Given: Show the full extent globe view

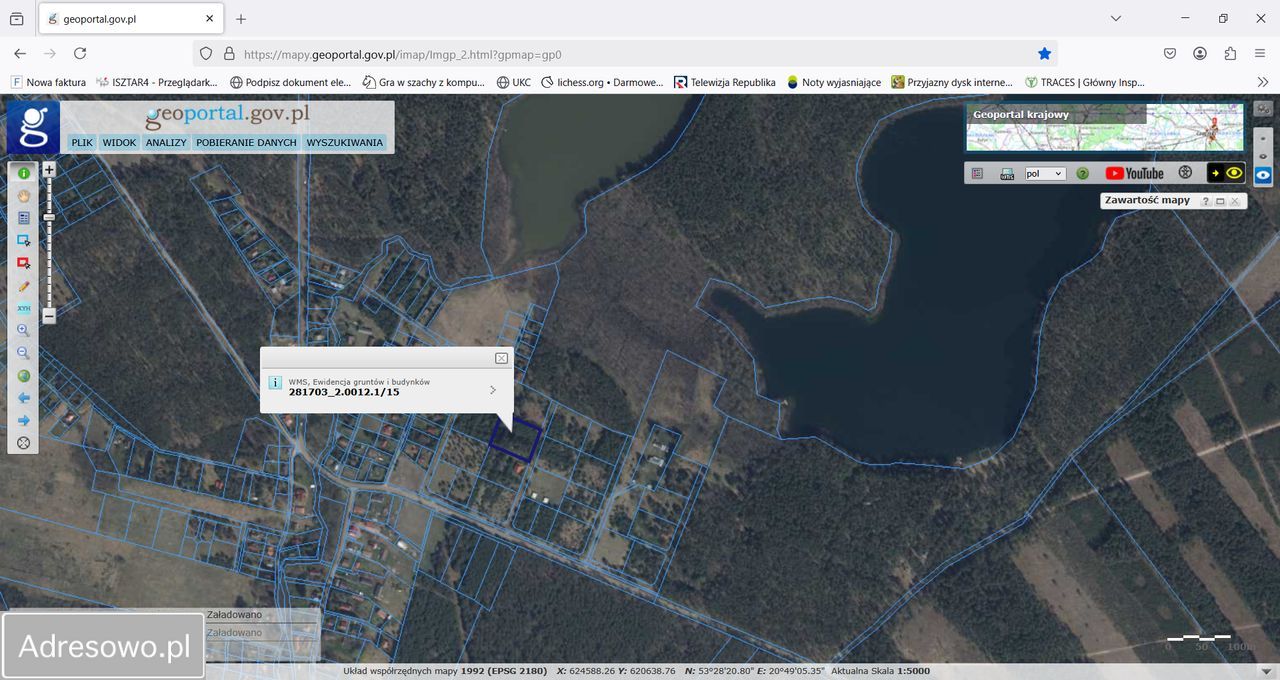Looking at the screenshot, I should pos(24,376).
